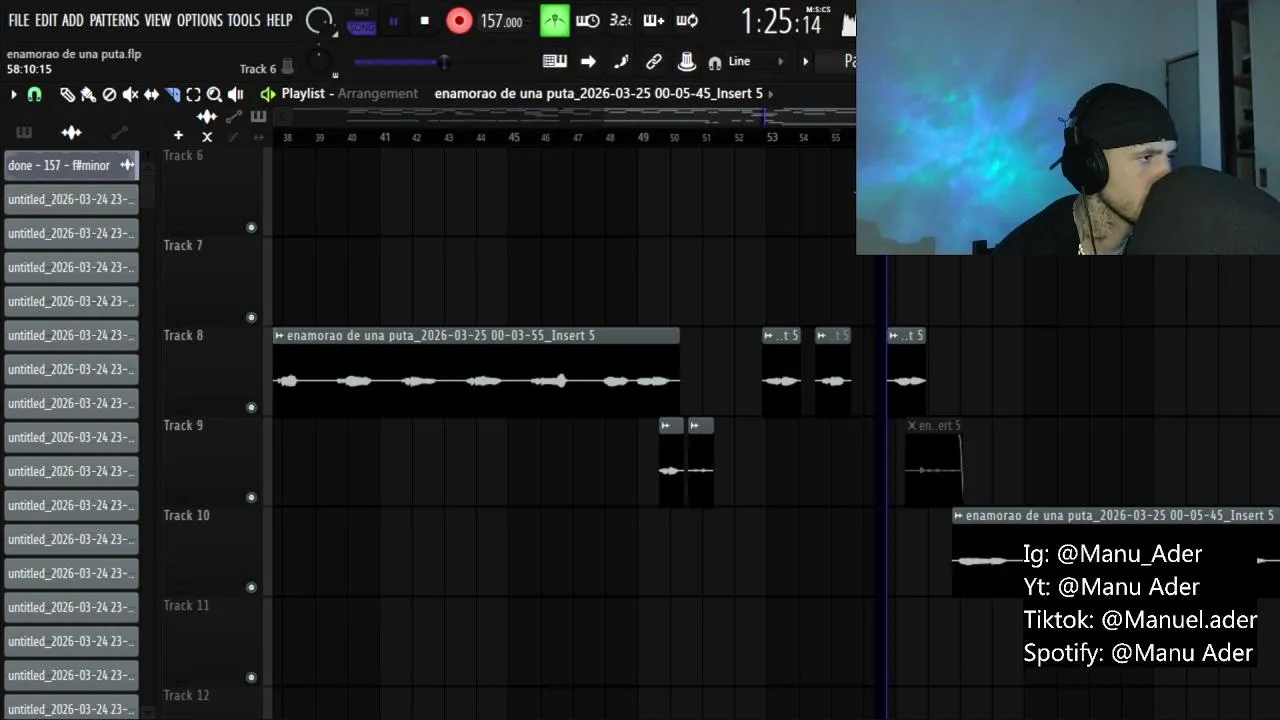Click the link chain icon

654,62
